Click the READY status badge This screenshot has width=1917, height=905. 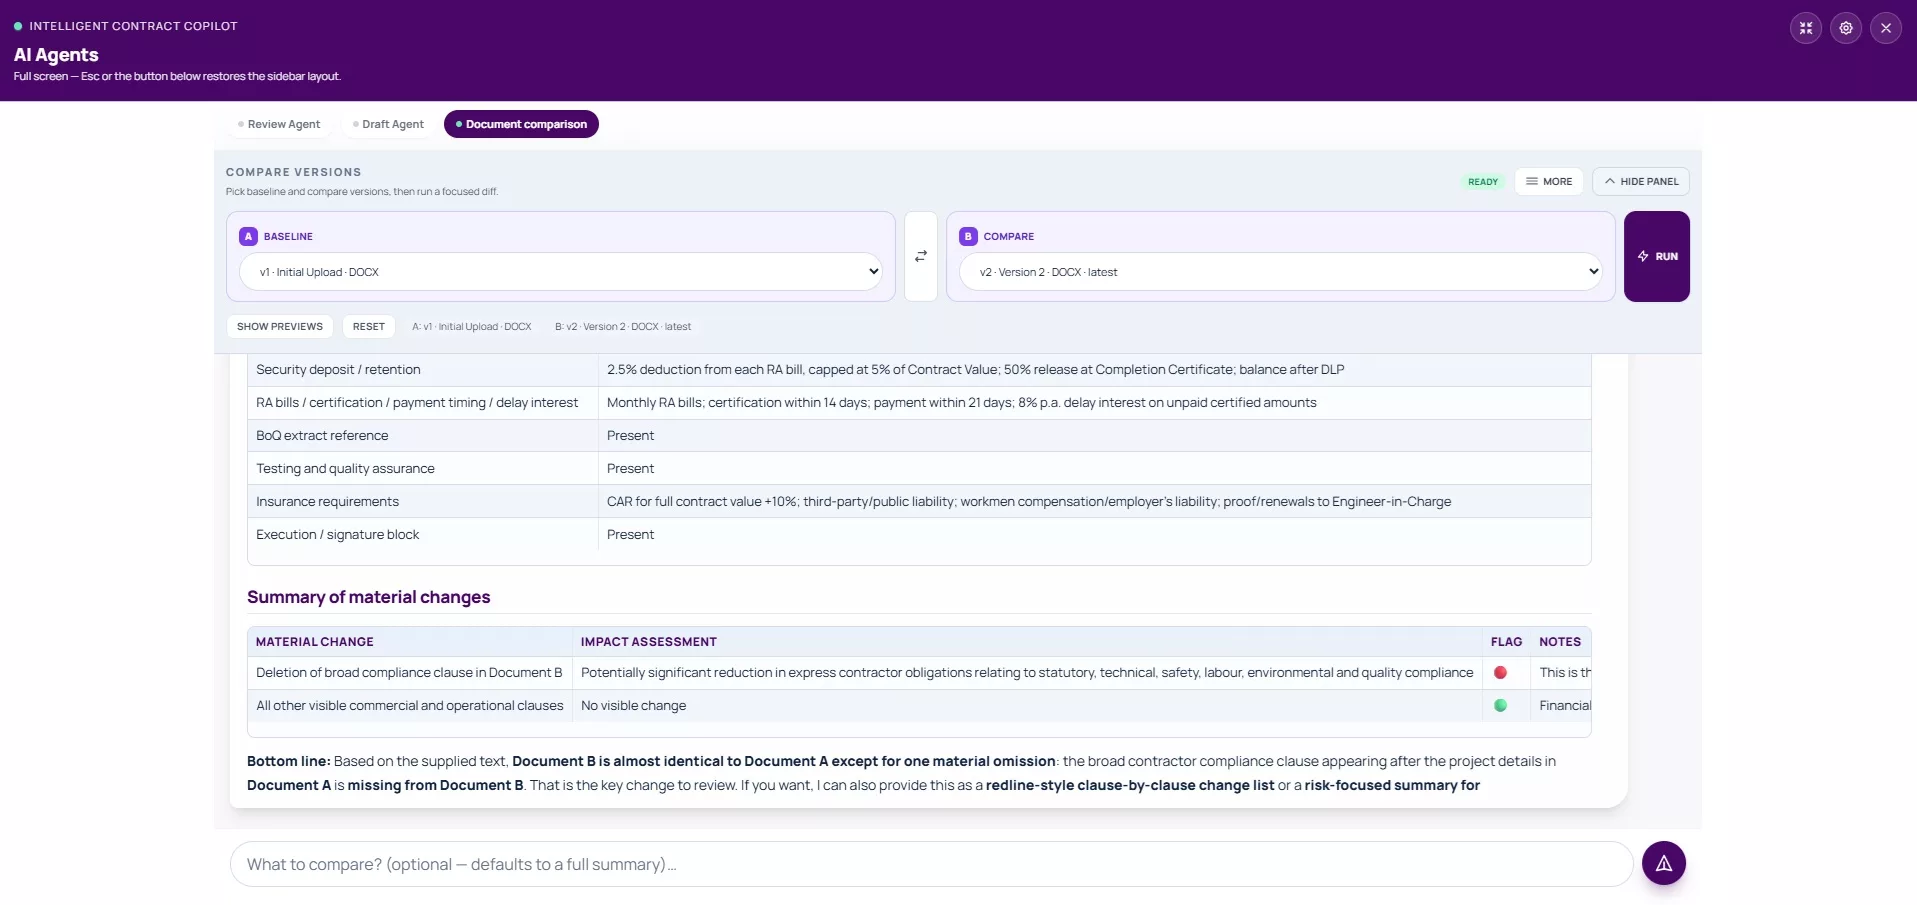pos(1483,182)
